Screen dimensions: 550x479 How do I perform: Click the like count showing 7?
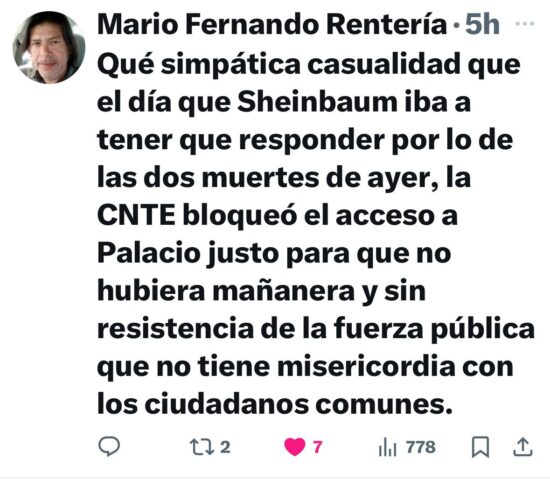click(317, 447)
